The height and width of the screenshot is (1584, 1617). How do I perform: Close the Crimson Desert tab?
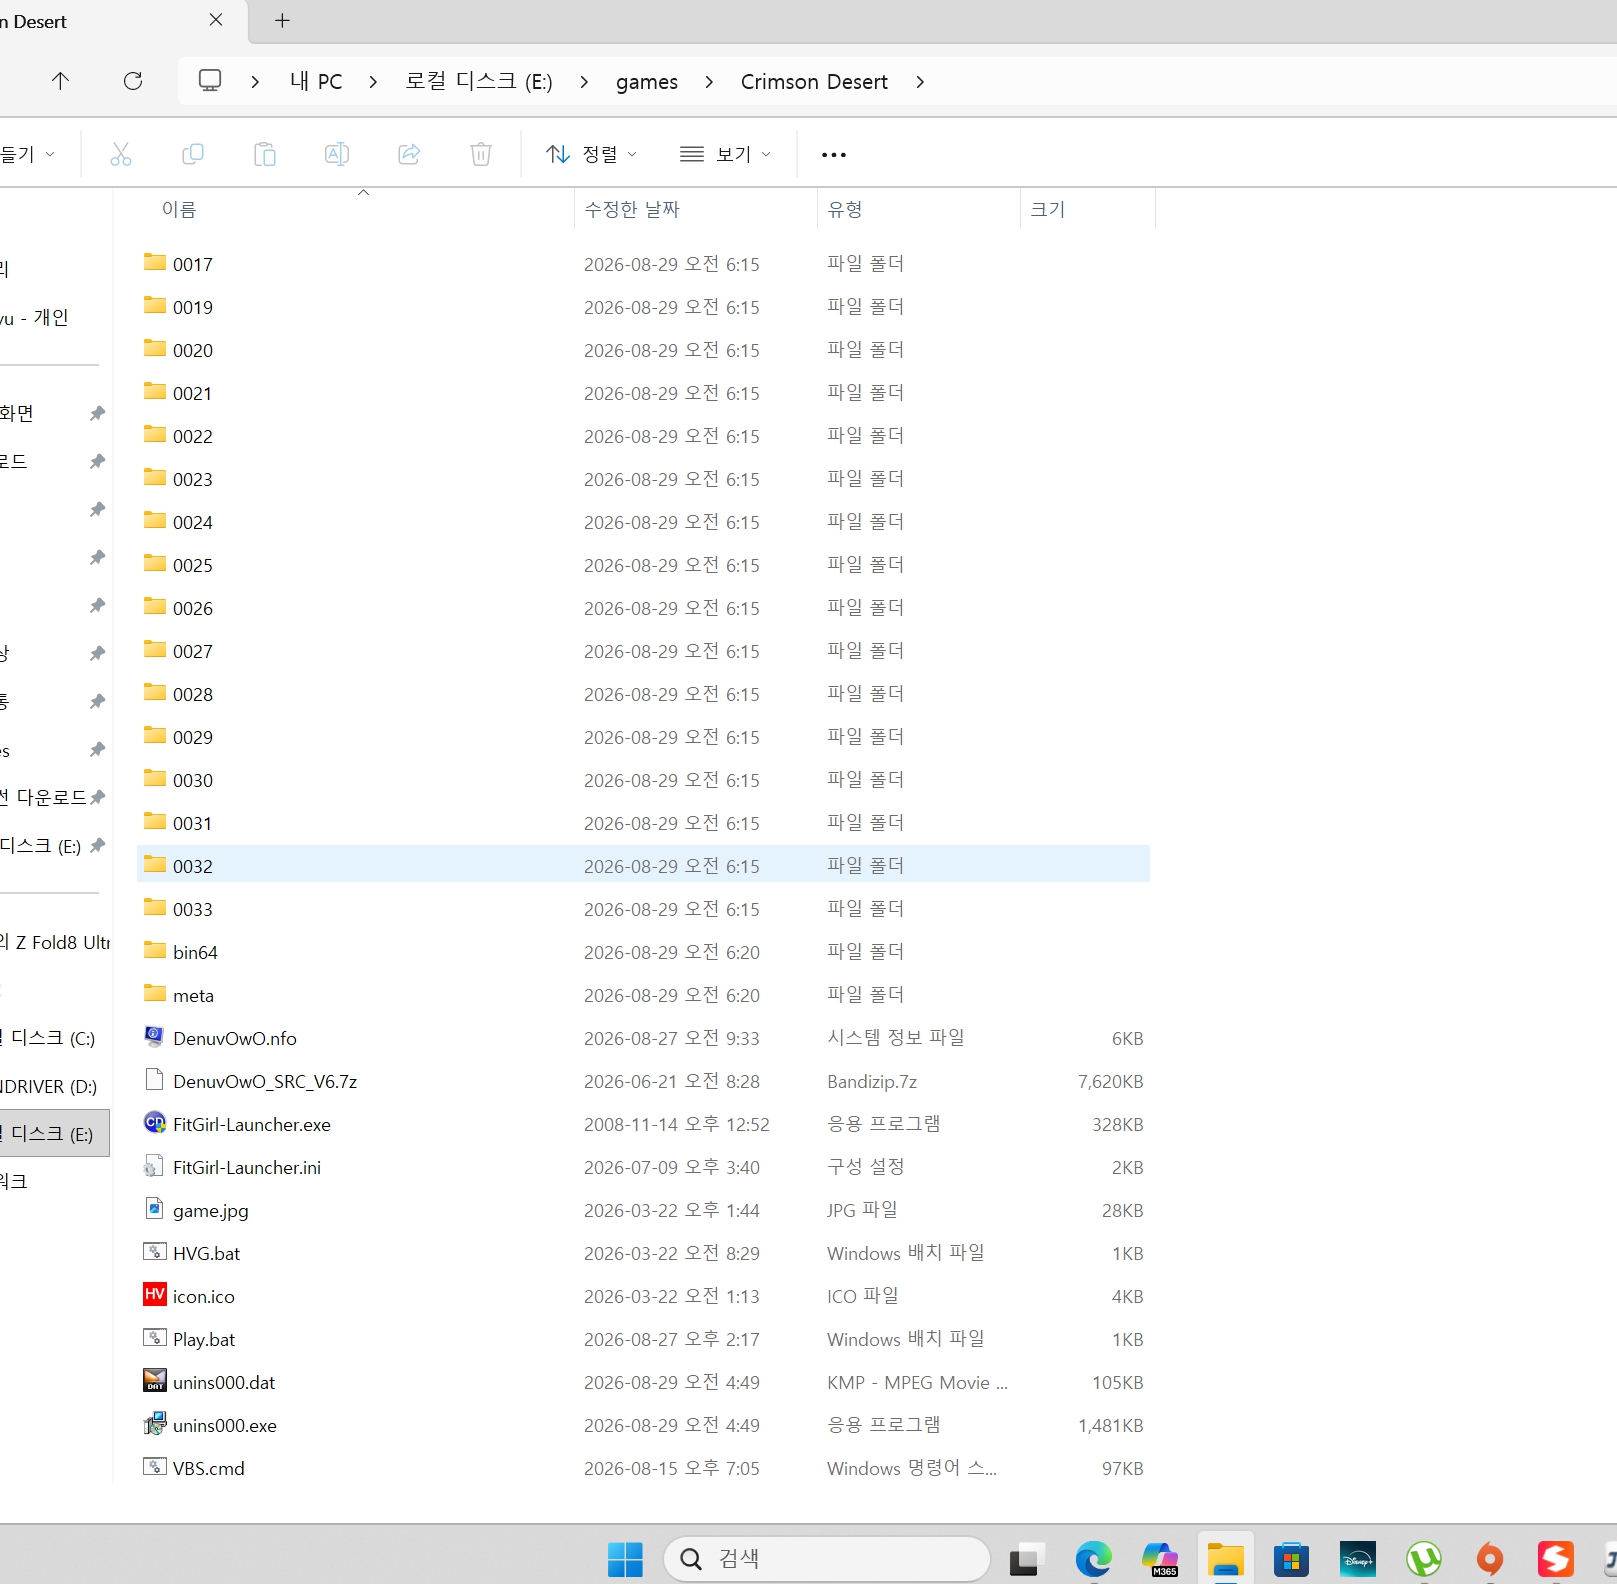[x=216, y=20]
